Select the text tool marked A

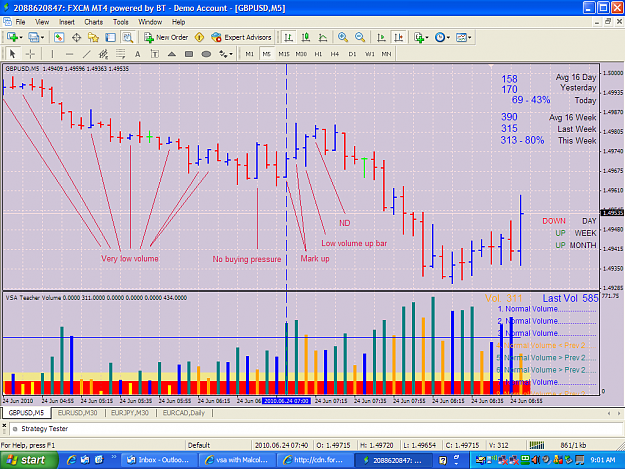coord(138,54)
